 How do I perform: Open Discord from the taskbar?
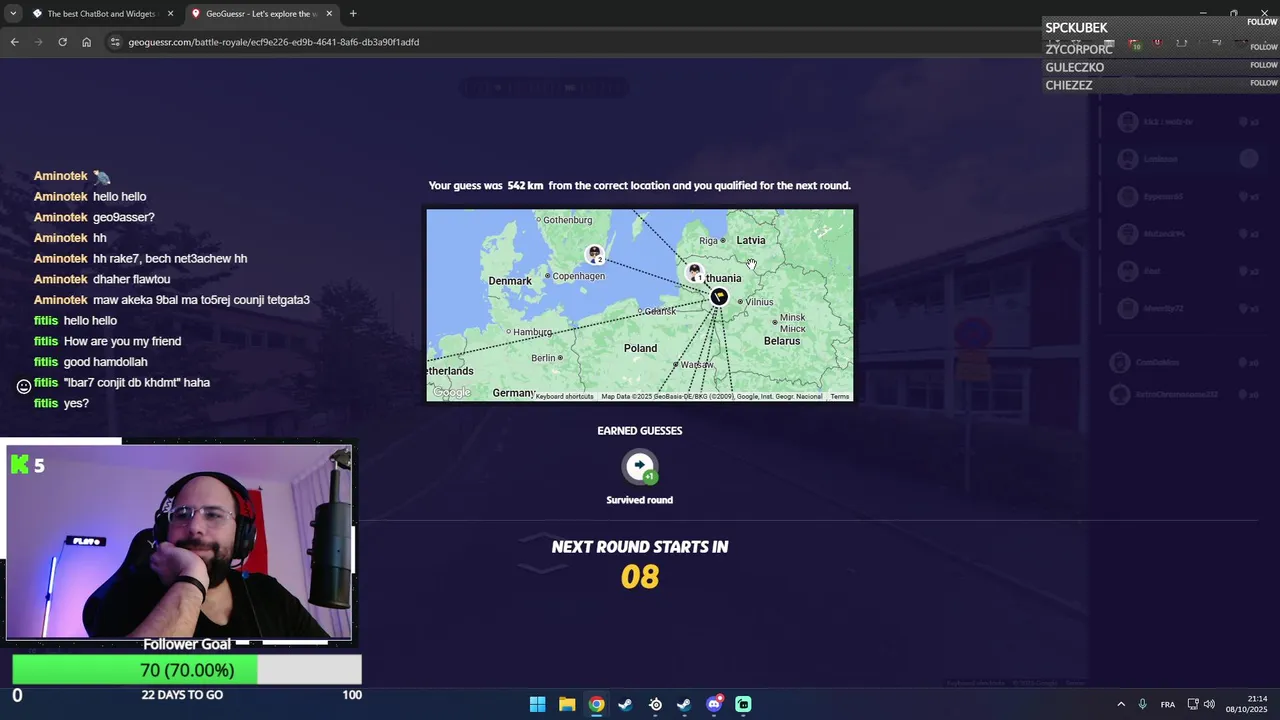coord(714,704)
